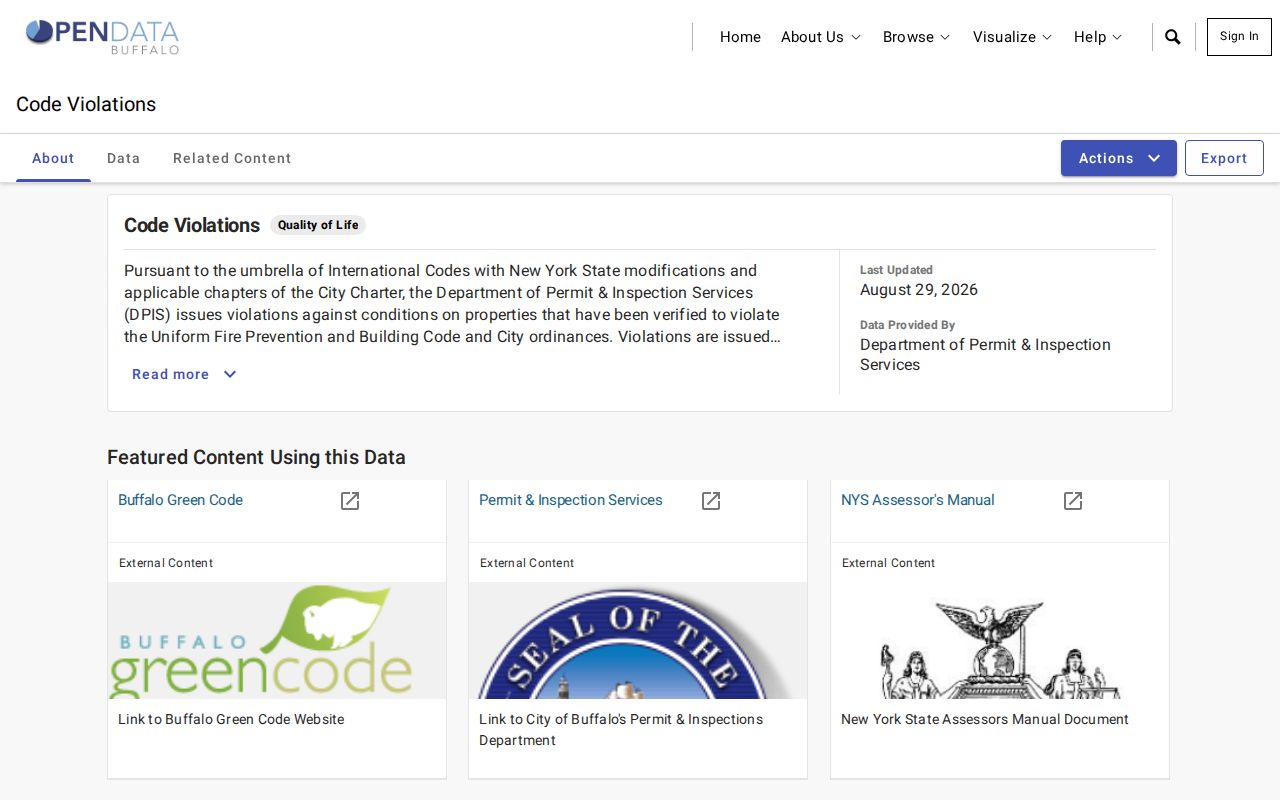Open the Permit & Inspection Services link
The width and height of the screenshot is (1280, 800).
[571, 500]
